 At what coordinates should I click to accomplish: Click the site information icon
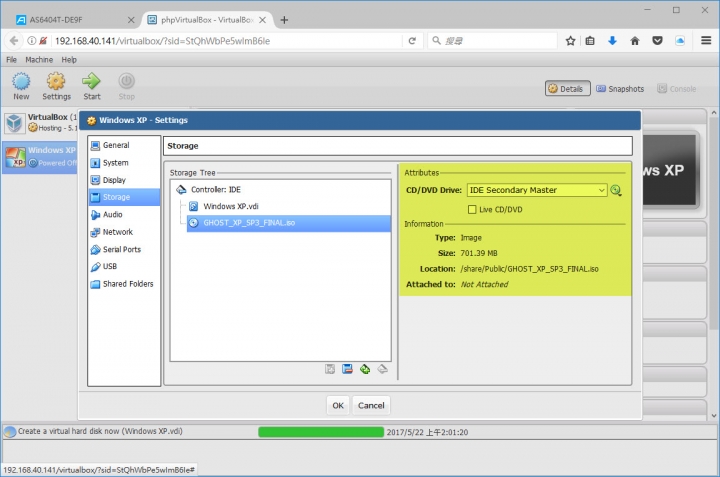pyautogui.click(x=31, y=41)
